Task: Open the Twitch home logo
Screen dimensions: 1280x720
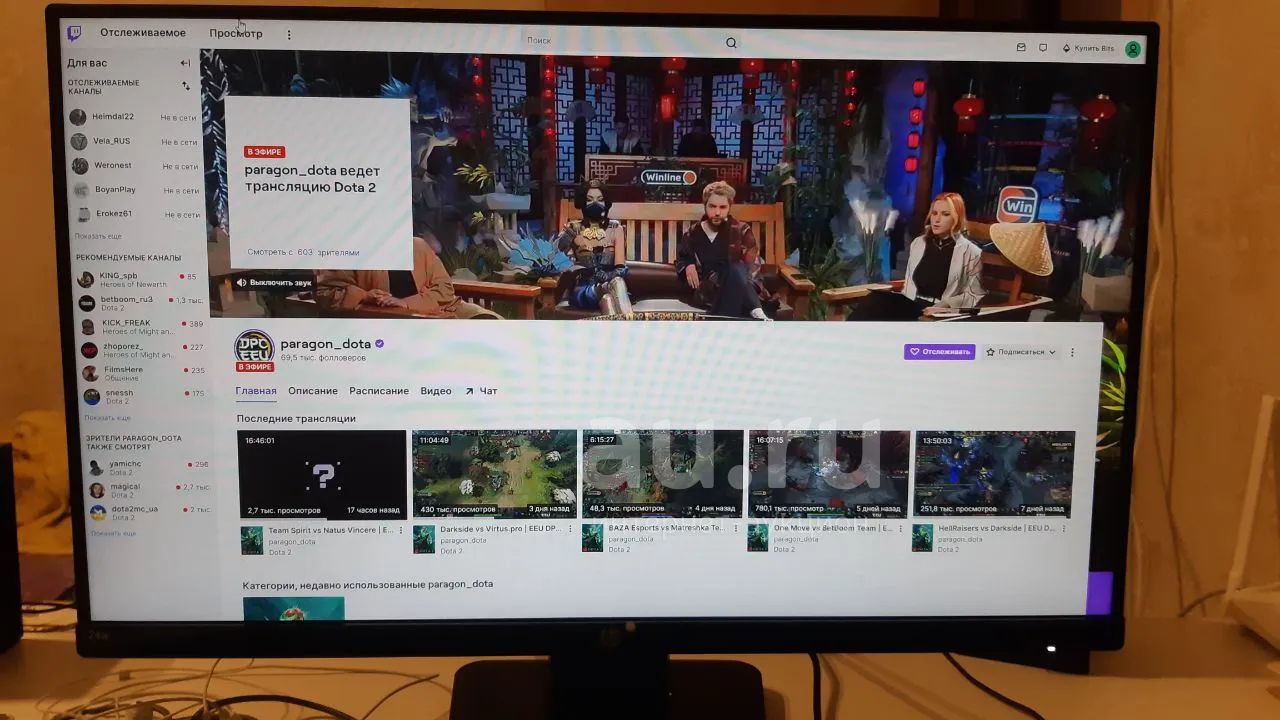Action: coord(74,33)
